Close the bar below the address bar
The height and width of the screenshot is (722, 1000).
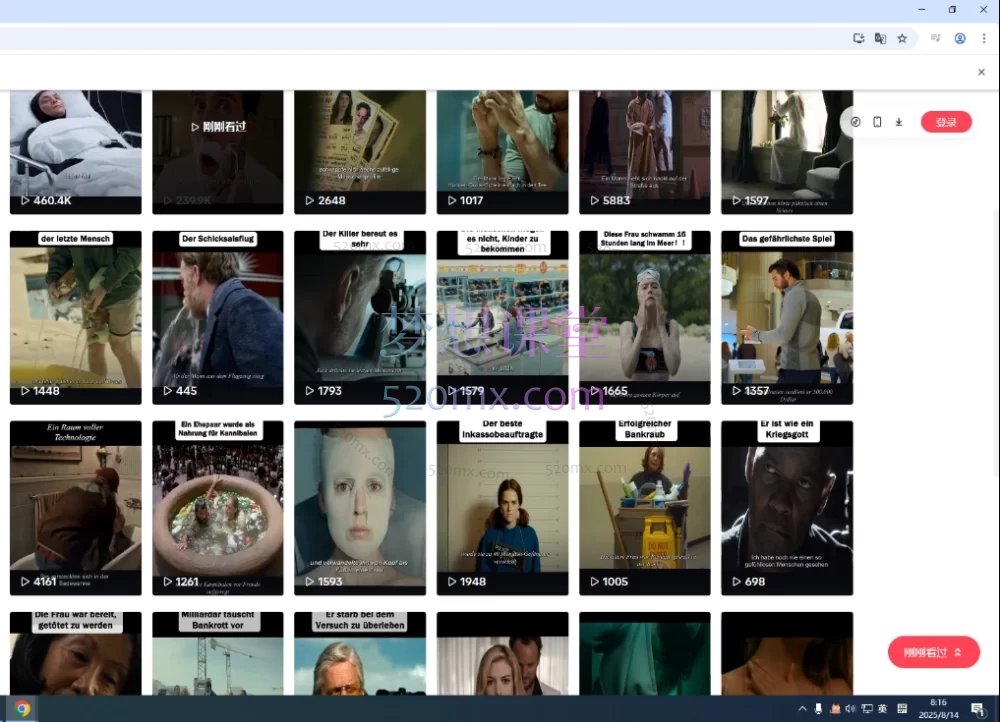[x=981, y=72]
